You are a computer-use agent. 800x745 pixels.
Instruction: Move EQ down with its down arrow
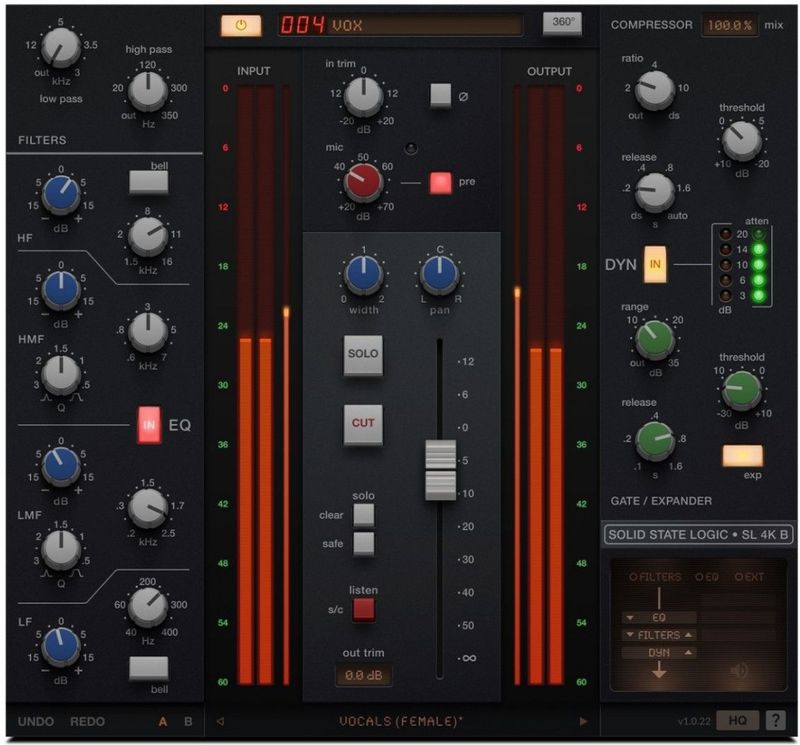tap(630, 618)
